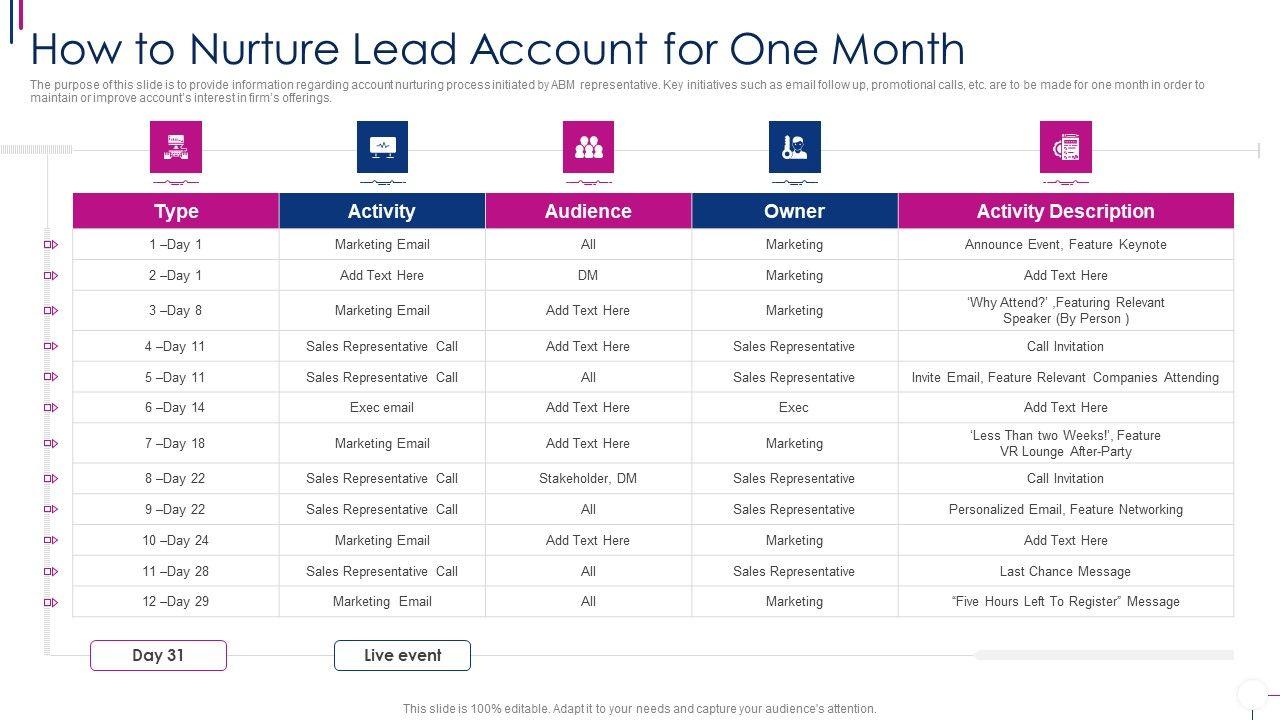The width and height of the screenshot is (1280, 720).
Task: Click the arrow bullet beside 12 –Day 29
Action: [51, 602]
